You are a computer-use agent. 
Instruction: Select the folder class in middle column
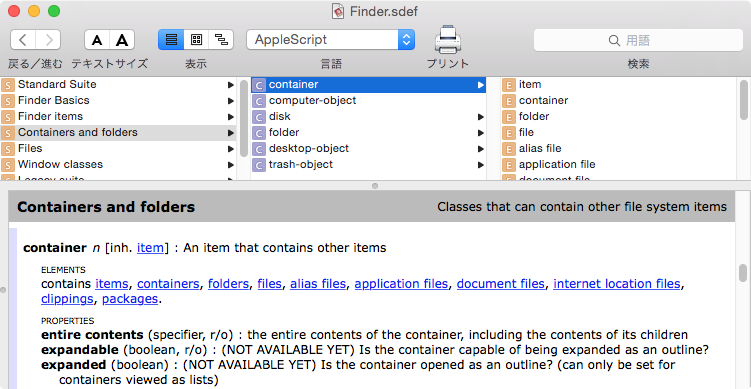tap(368, 133)
